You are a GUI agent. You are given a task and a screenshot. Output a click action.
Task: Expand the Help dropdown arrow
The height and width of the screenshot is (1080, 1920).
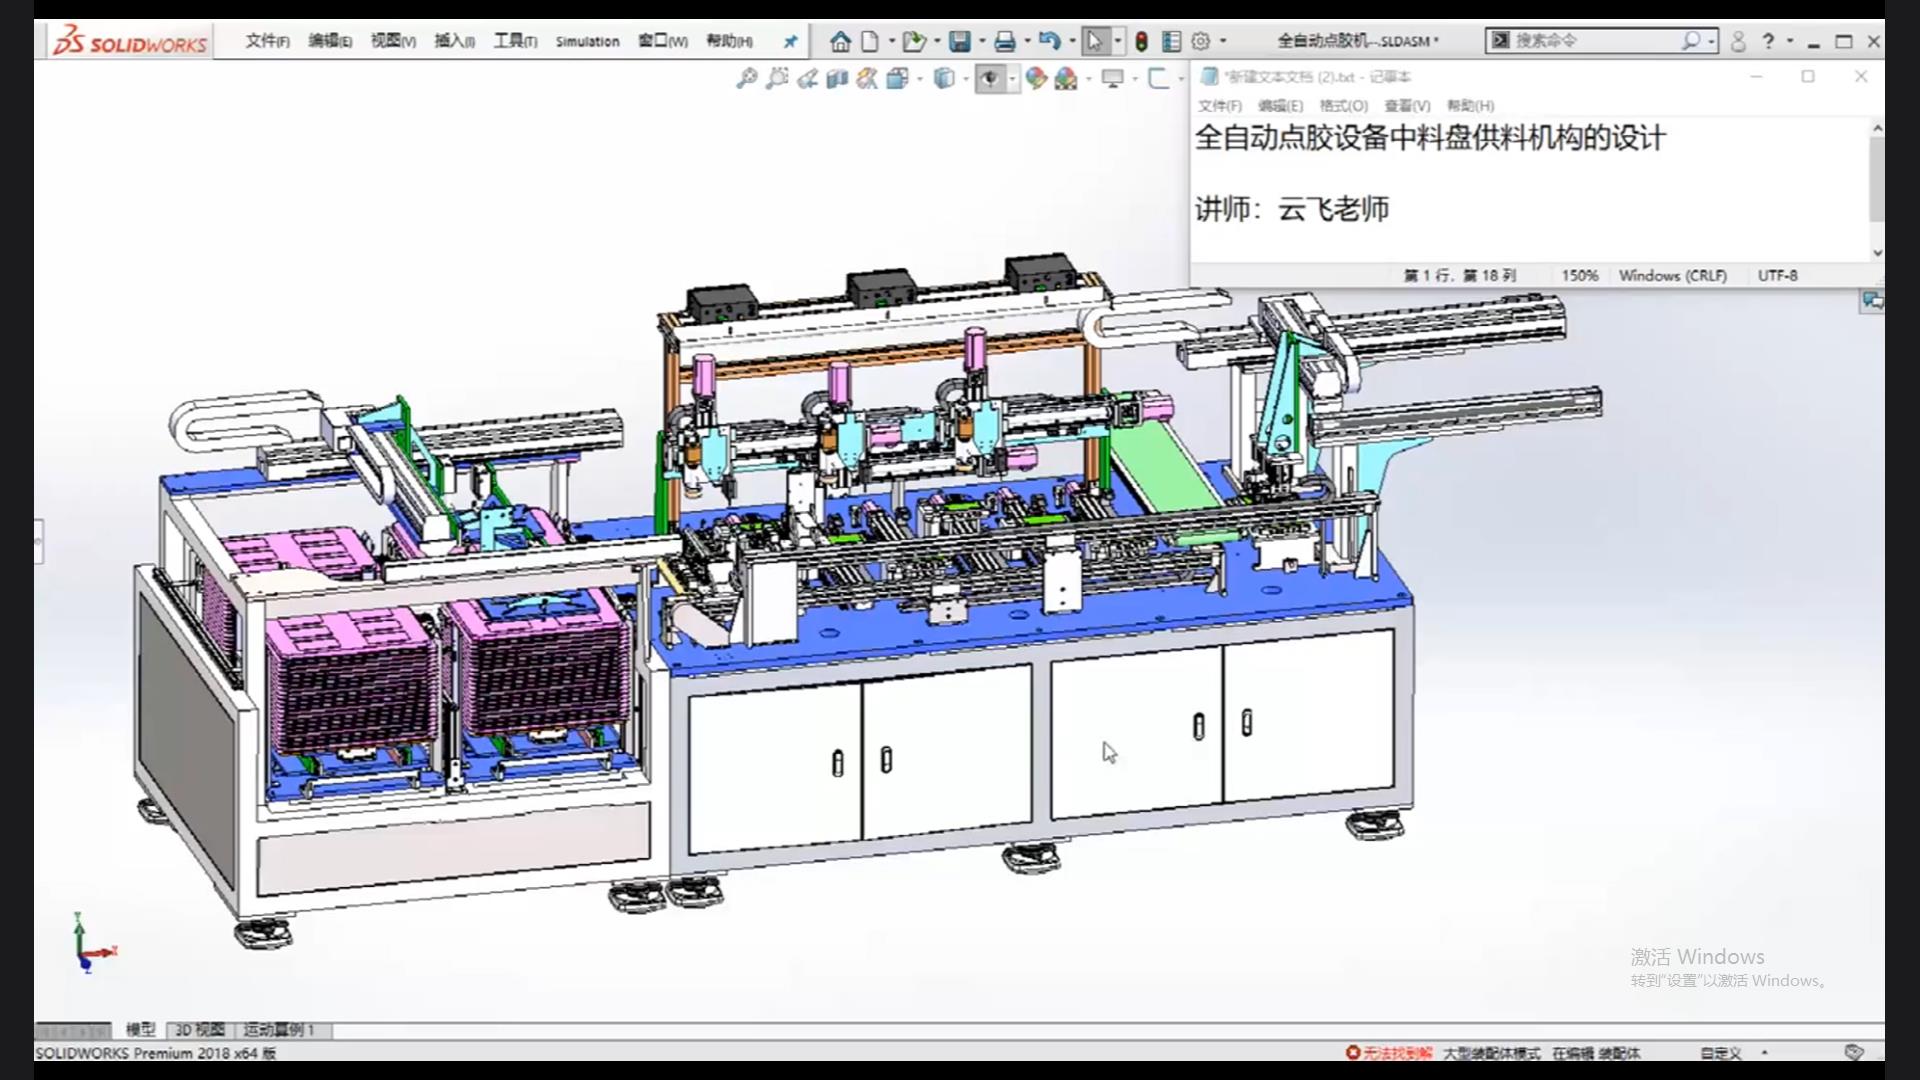(x=1790, y=42)
